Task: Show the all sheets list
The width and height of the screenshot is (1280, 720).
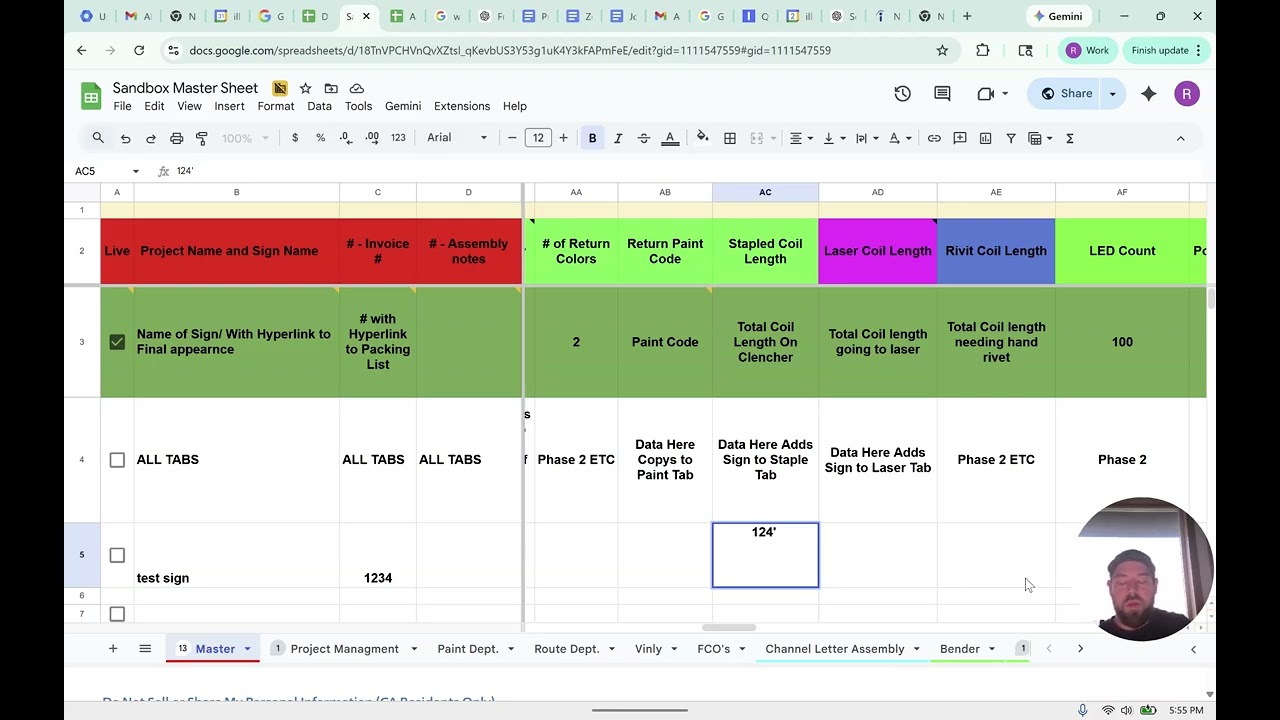Action: (x=145, y=649)
